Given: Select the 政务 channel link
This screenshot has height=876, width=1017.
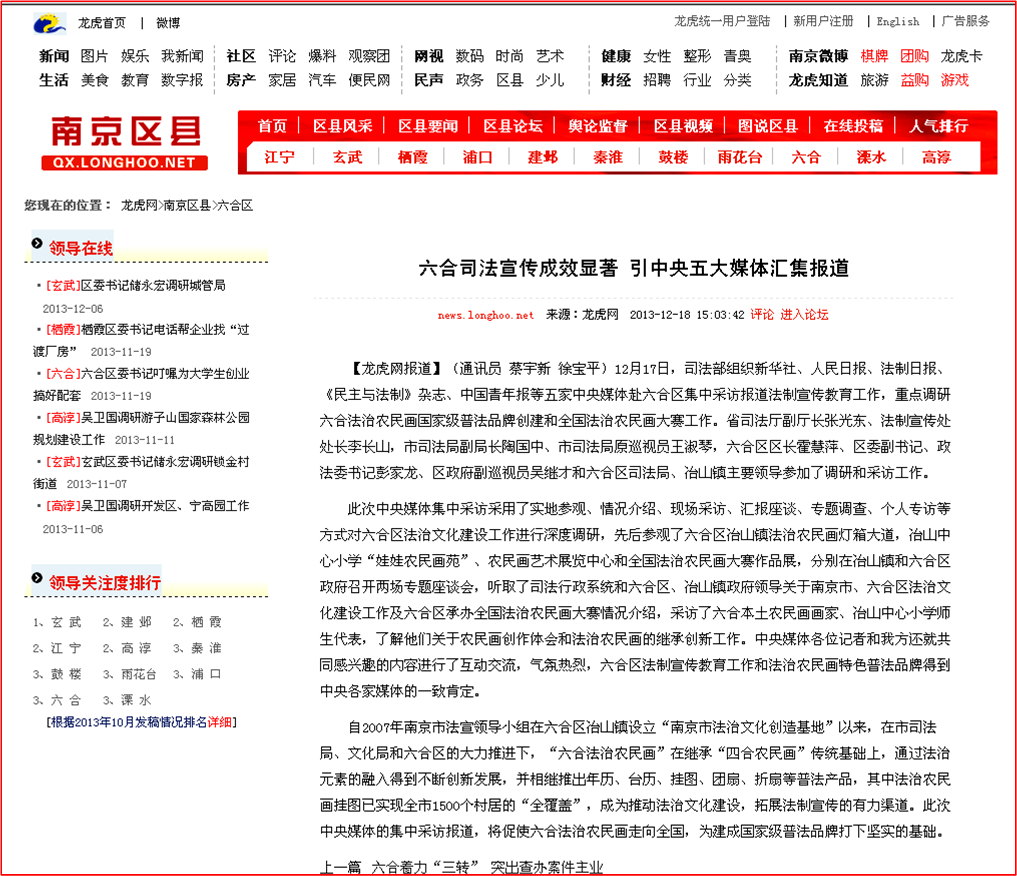Looking at the screenshot, I should click(x=470, y=80).
